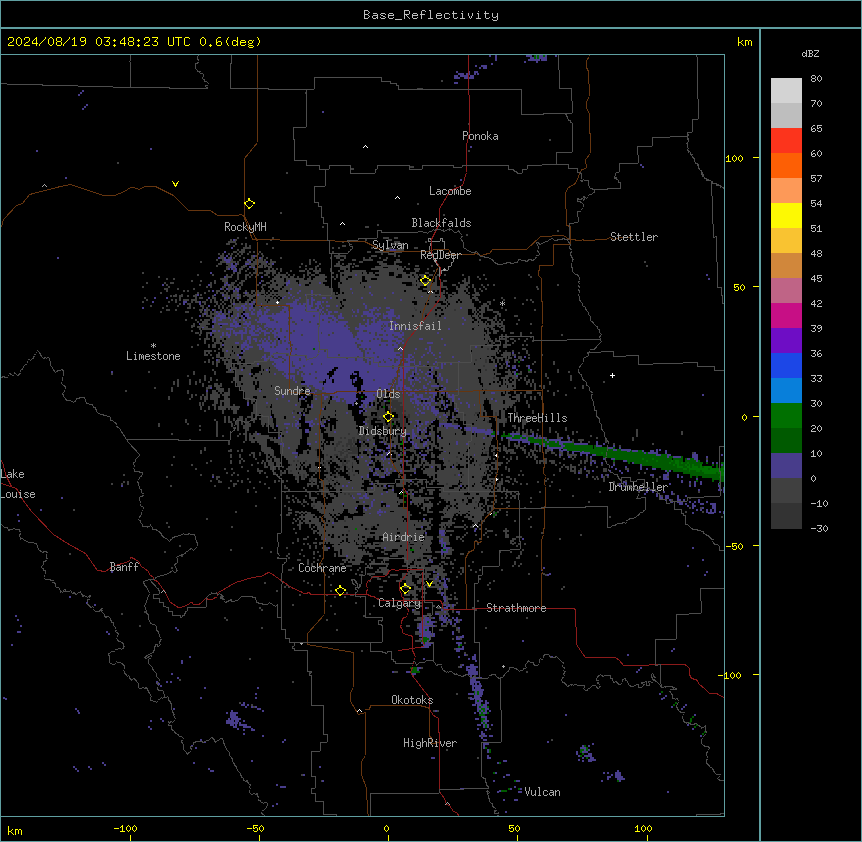Click the Ponoka city label
Image resolution: width=862 pixels, height=842 pixels.
pyautogui.click(x=480, y=136)
